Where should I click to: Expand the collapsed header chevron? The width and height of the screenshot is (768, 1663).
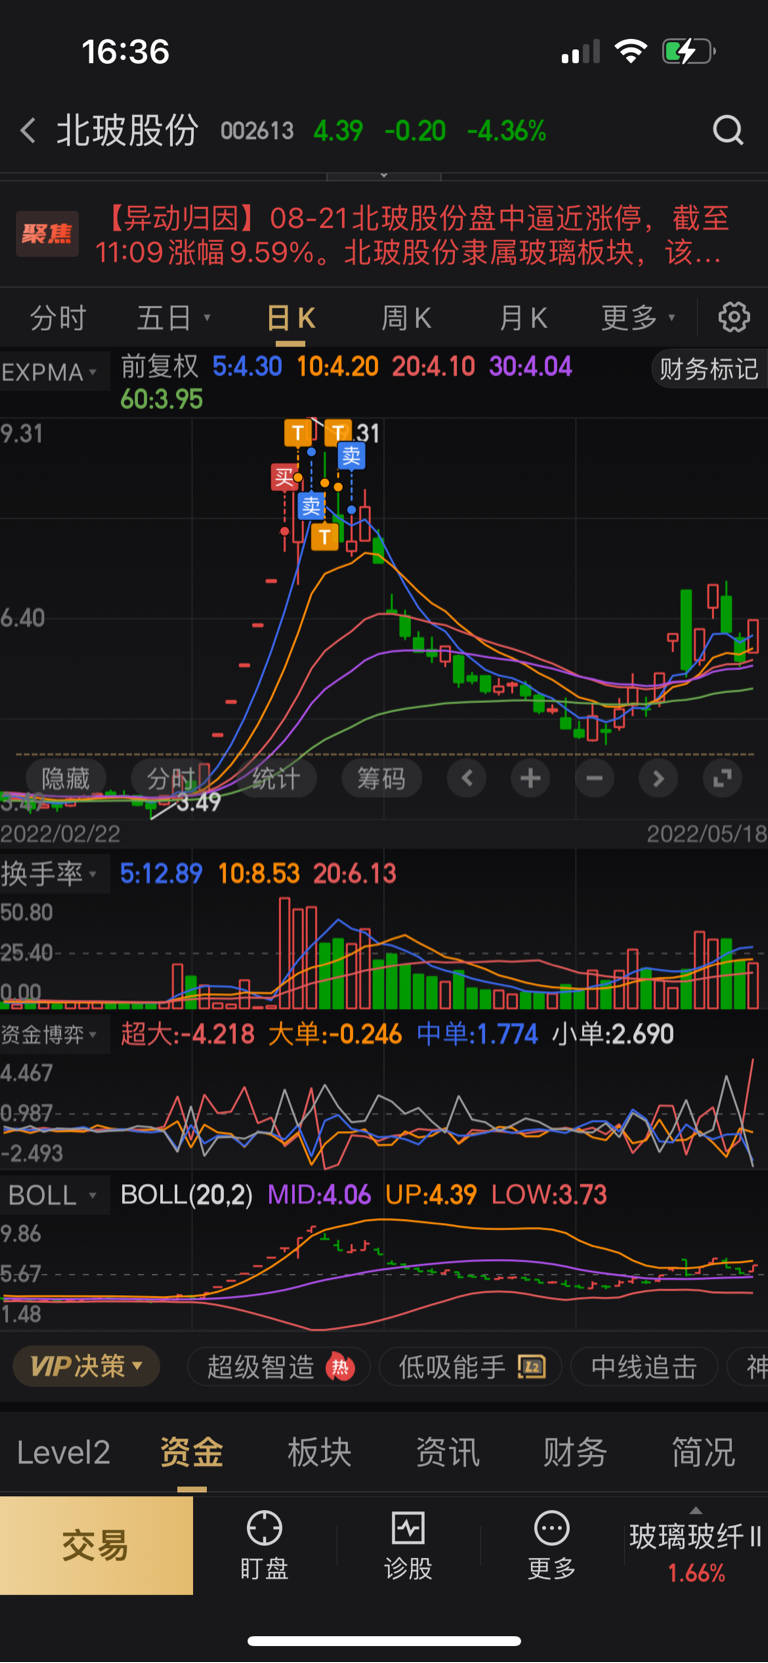(x=384, y=175)
